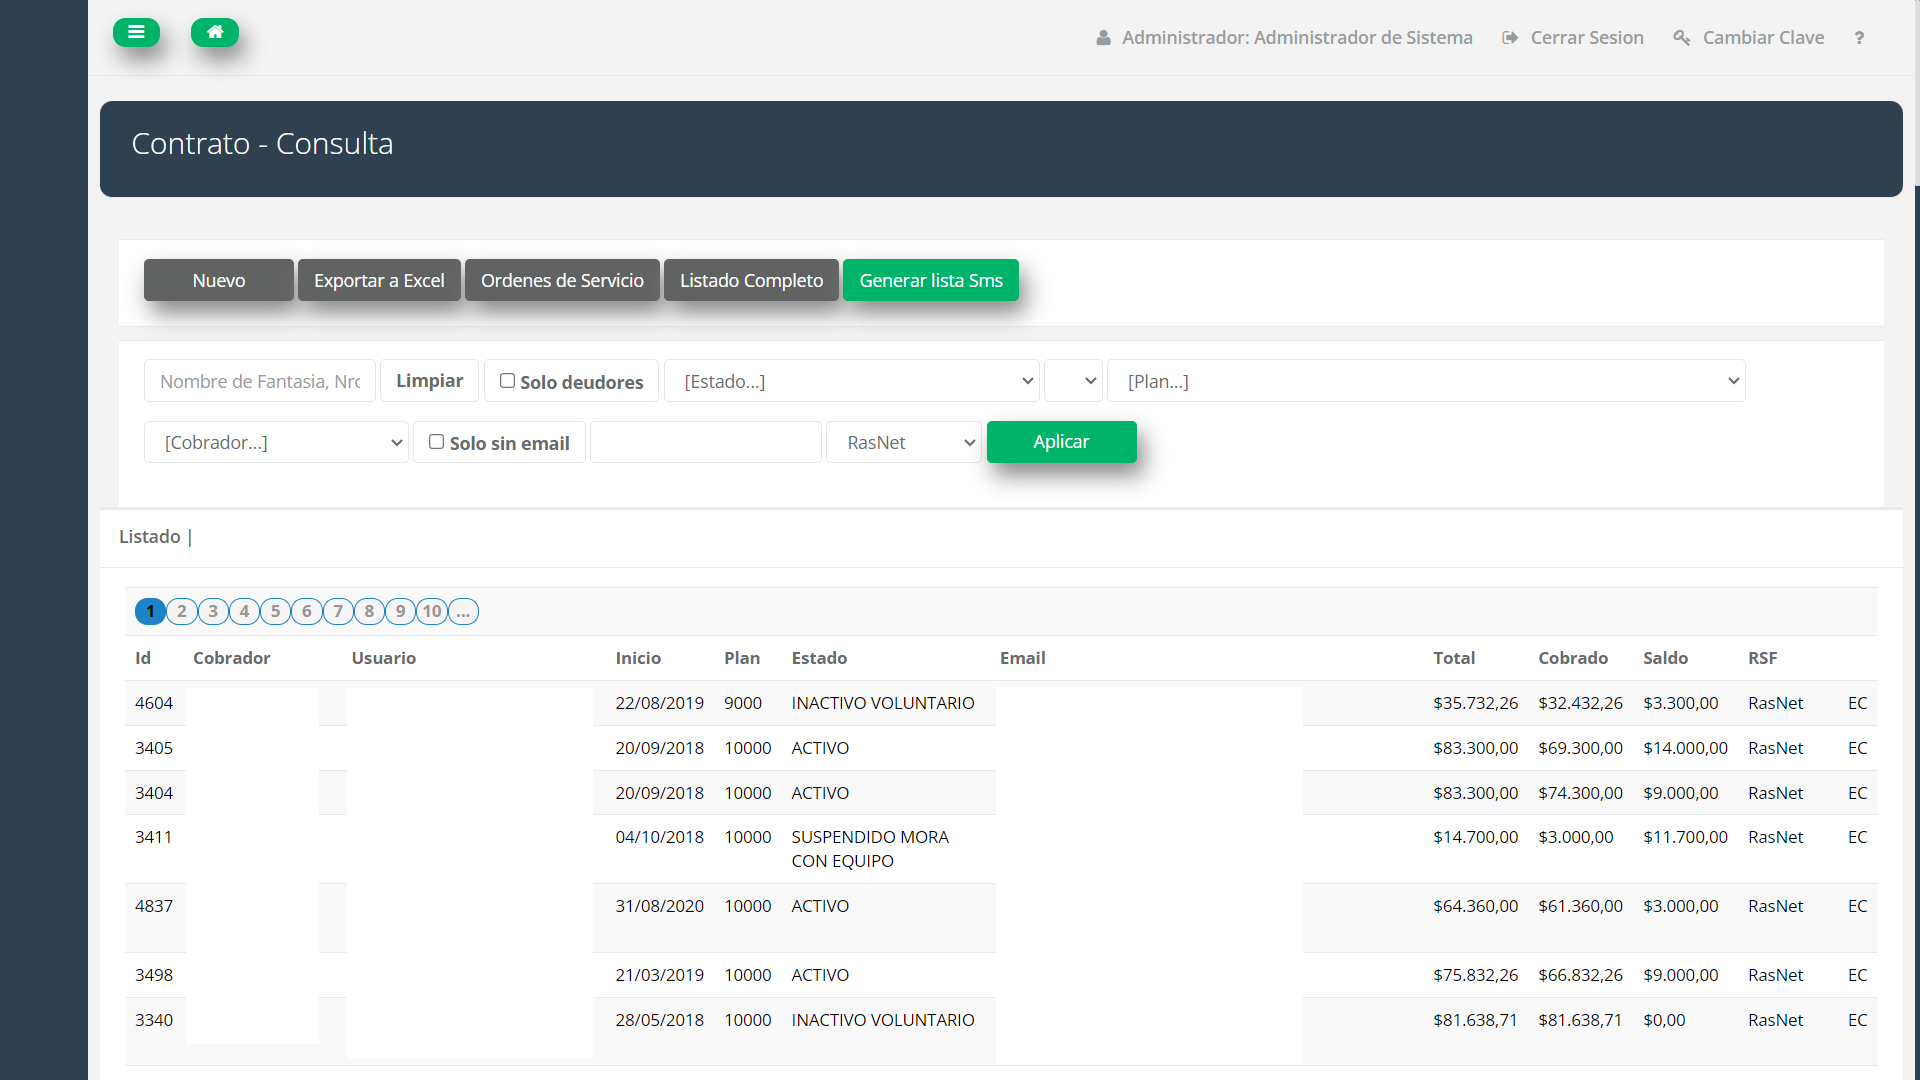
Task: Click the Usuario column header
Action: click(x=384, y=658)
